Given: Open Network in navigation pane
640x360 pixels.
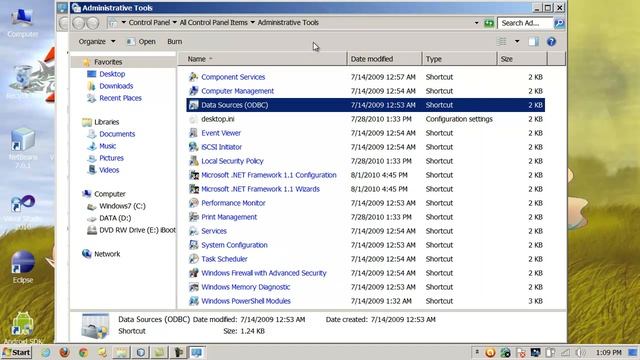Looking at the screenshot, I should [107, 254].
